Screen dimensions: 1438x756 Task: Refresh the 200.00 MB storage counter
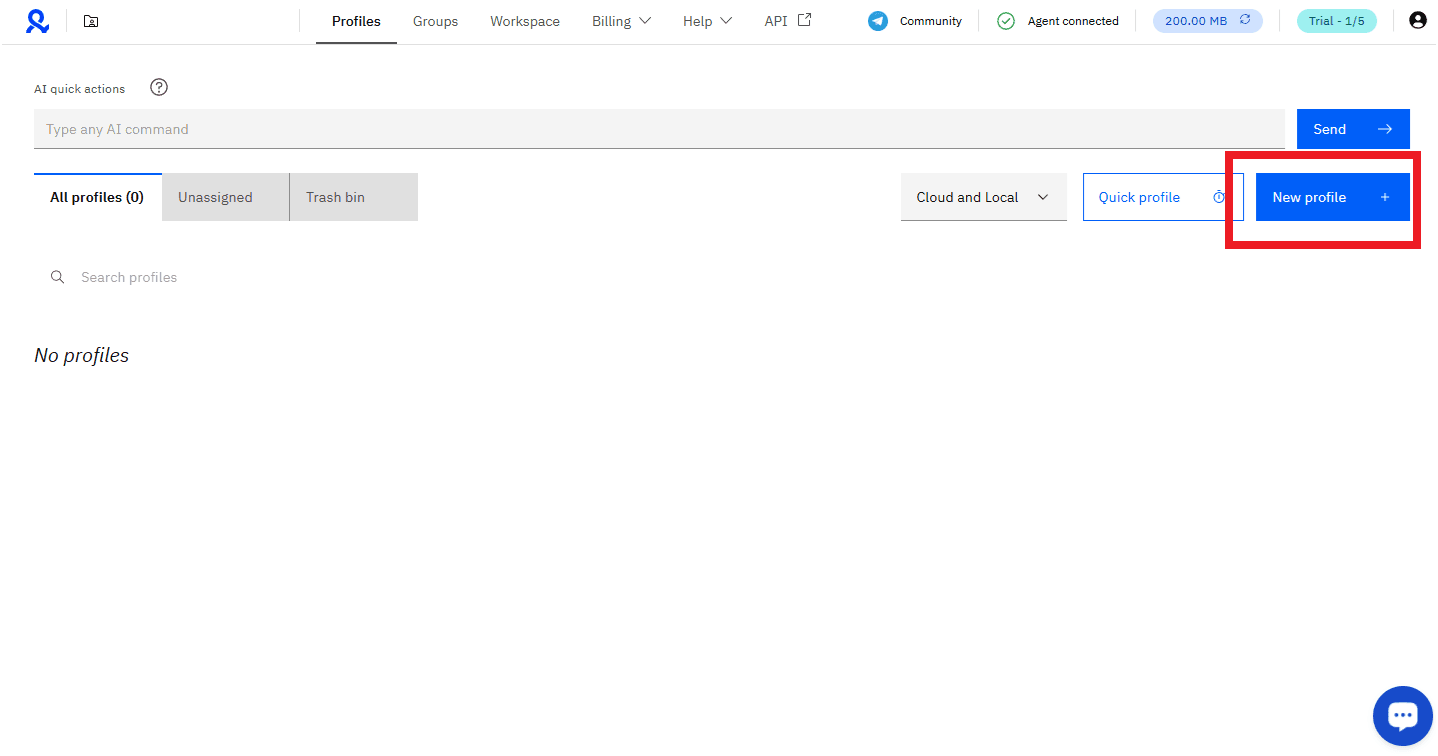(1243, 20)
